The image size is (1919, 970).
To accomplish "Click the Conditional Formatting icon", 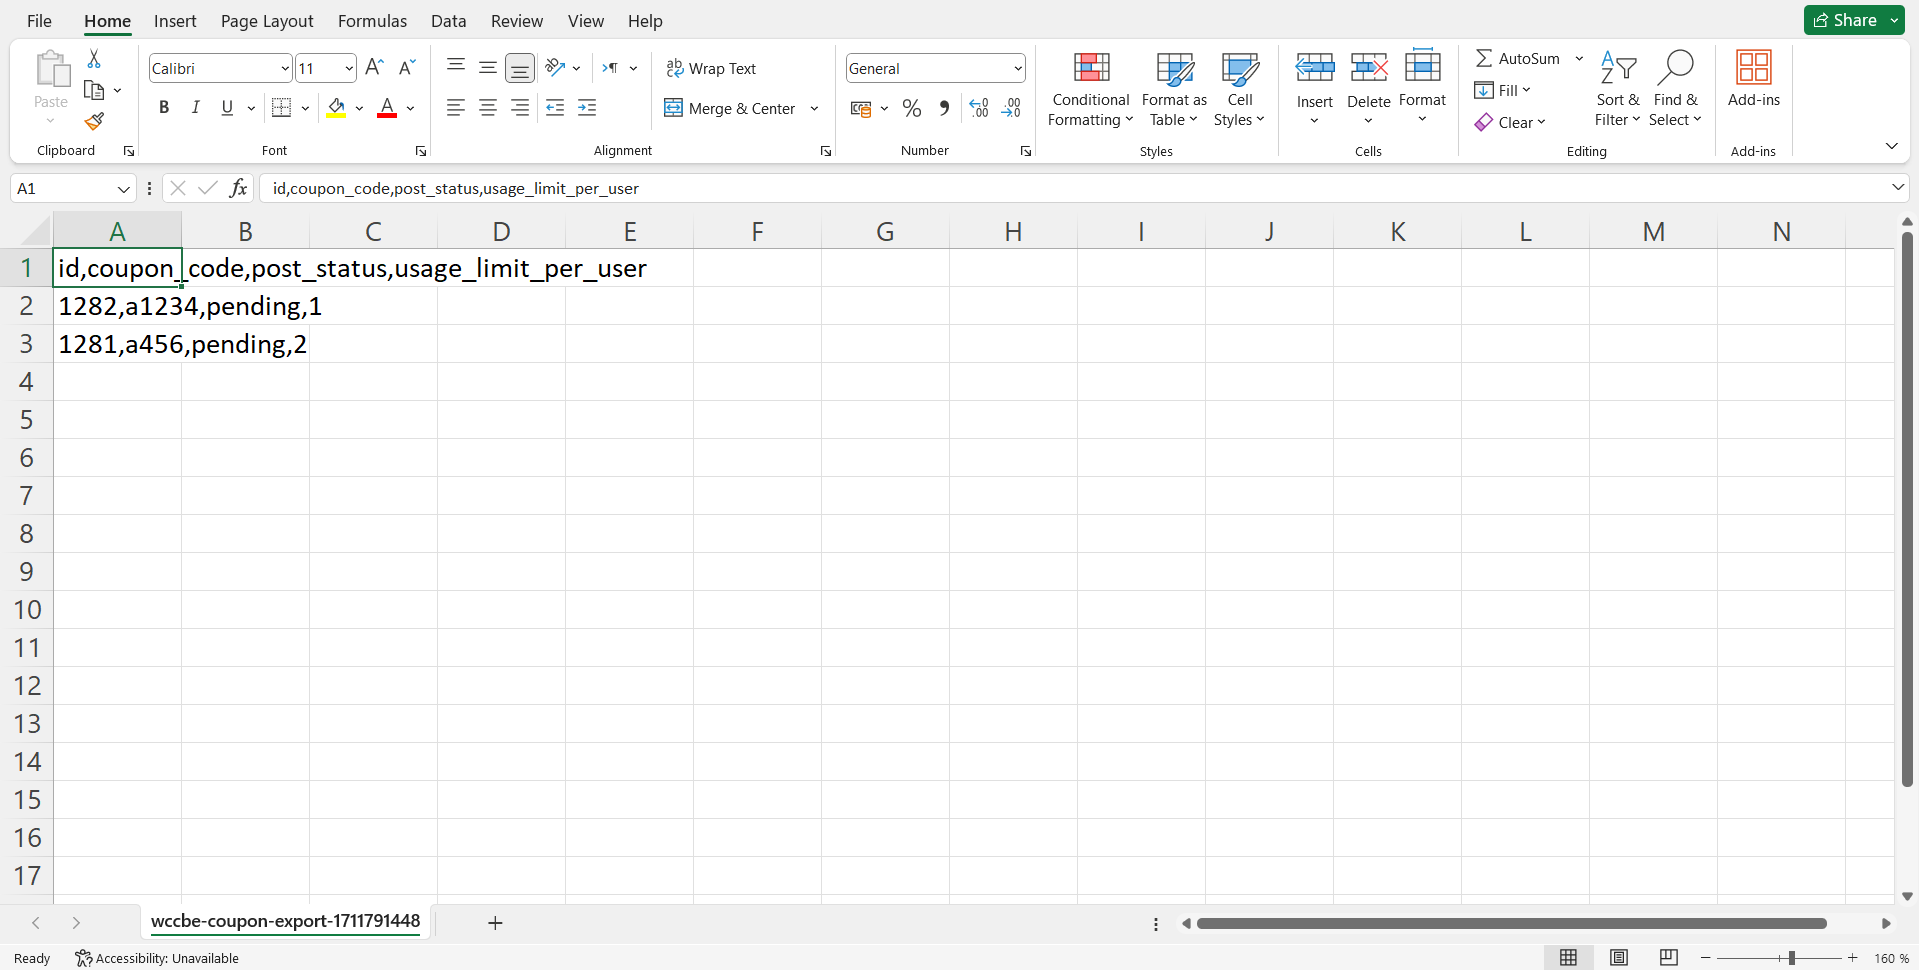I will point(1090,68).
